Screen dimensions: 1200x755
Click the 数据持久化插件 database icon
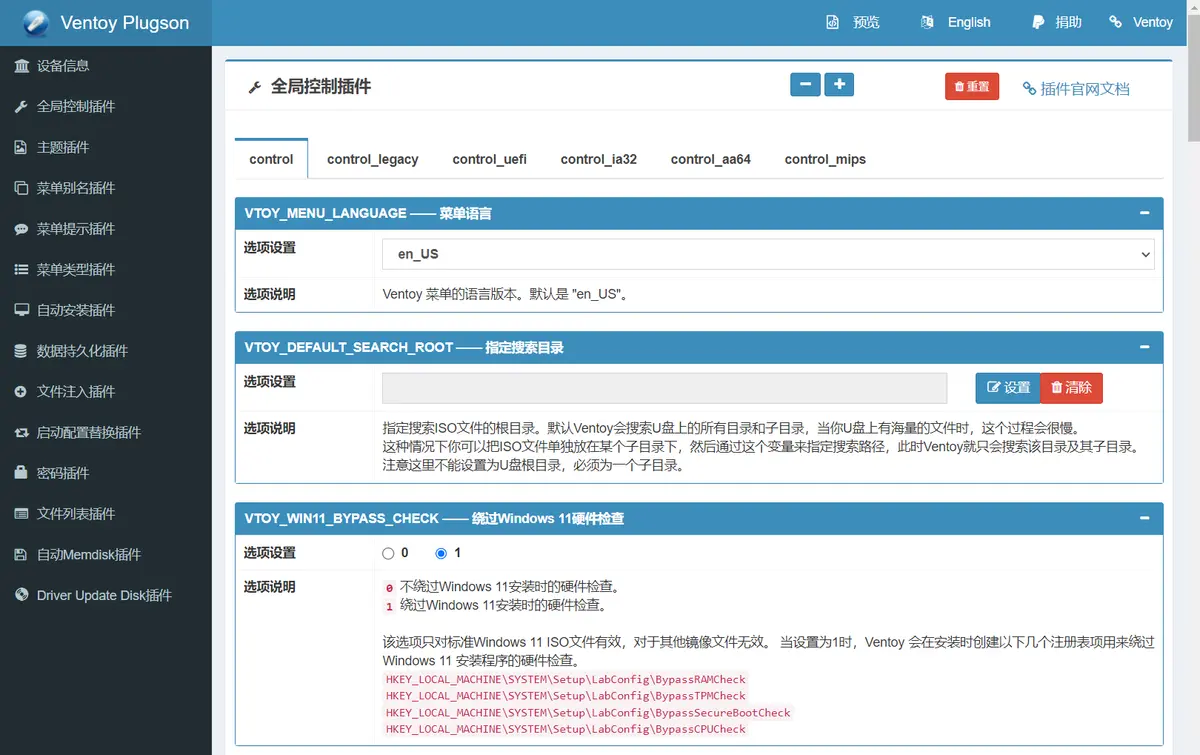[21, 351]
